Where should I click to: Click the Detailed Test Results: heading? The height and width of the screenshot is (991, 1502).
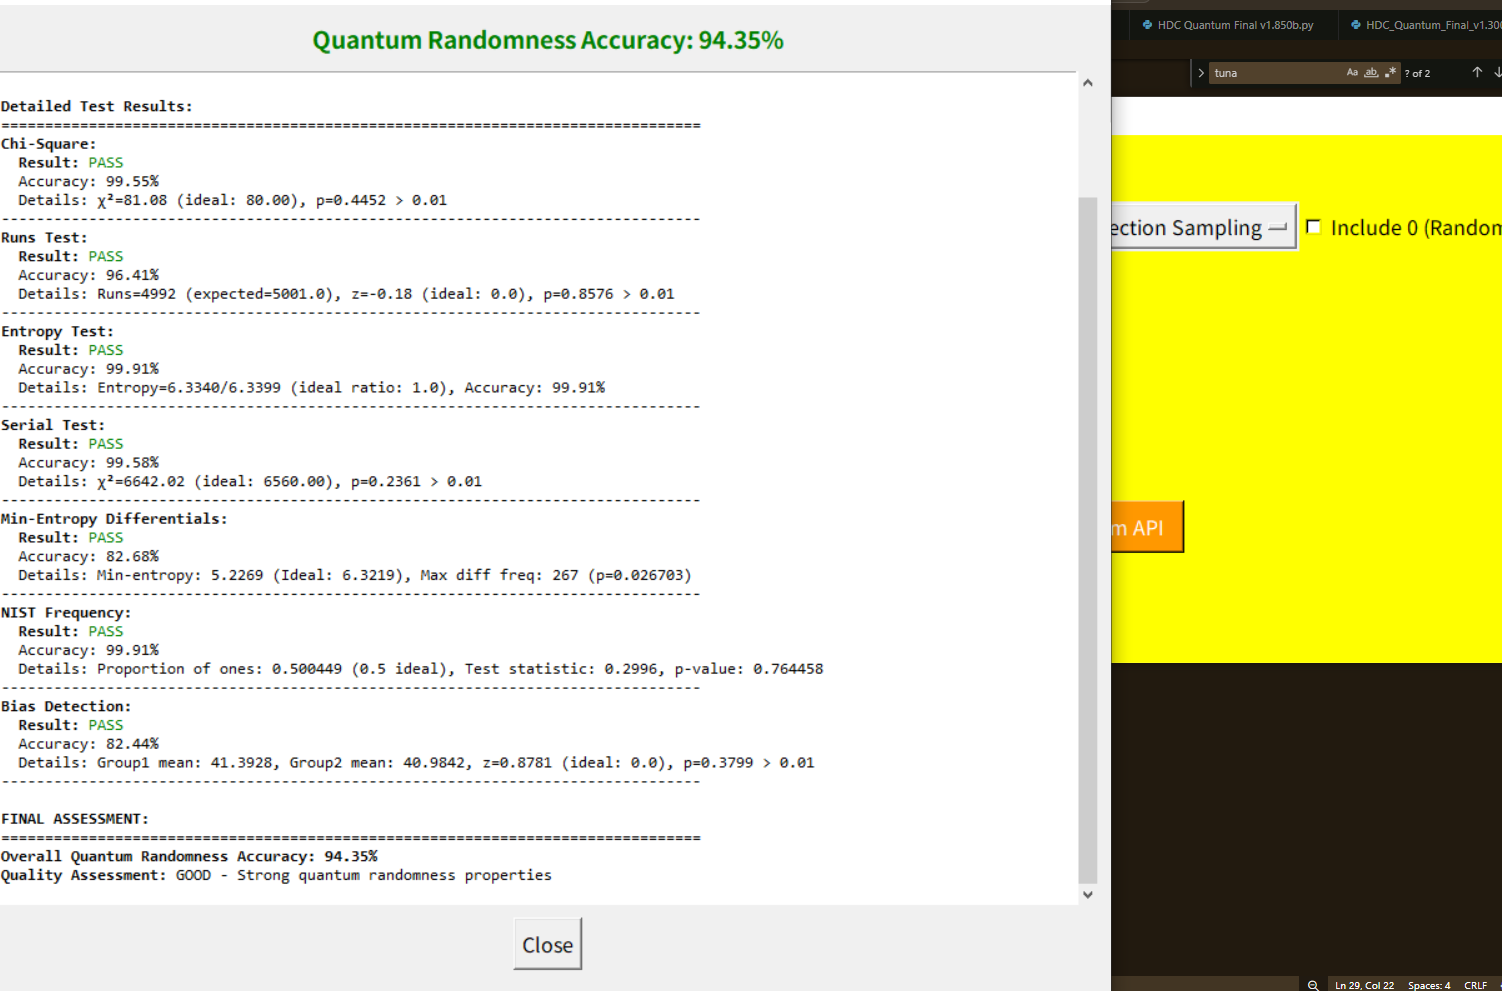(x=97, y=106)
